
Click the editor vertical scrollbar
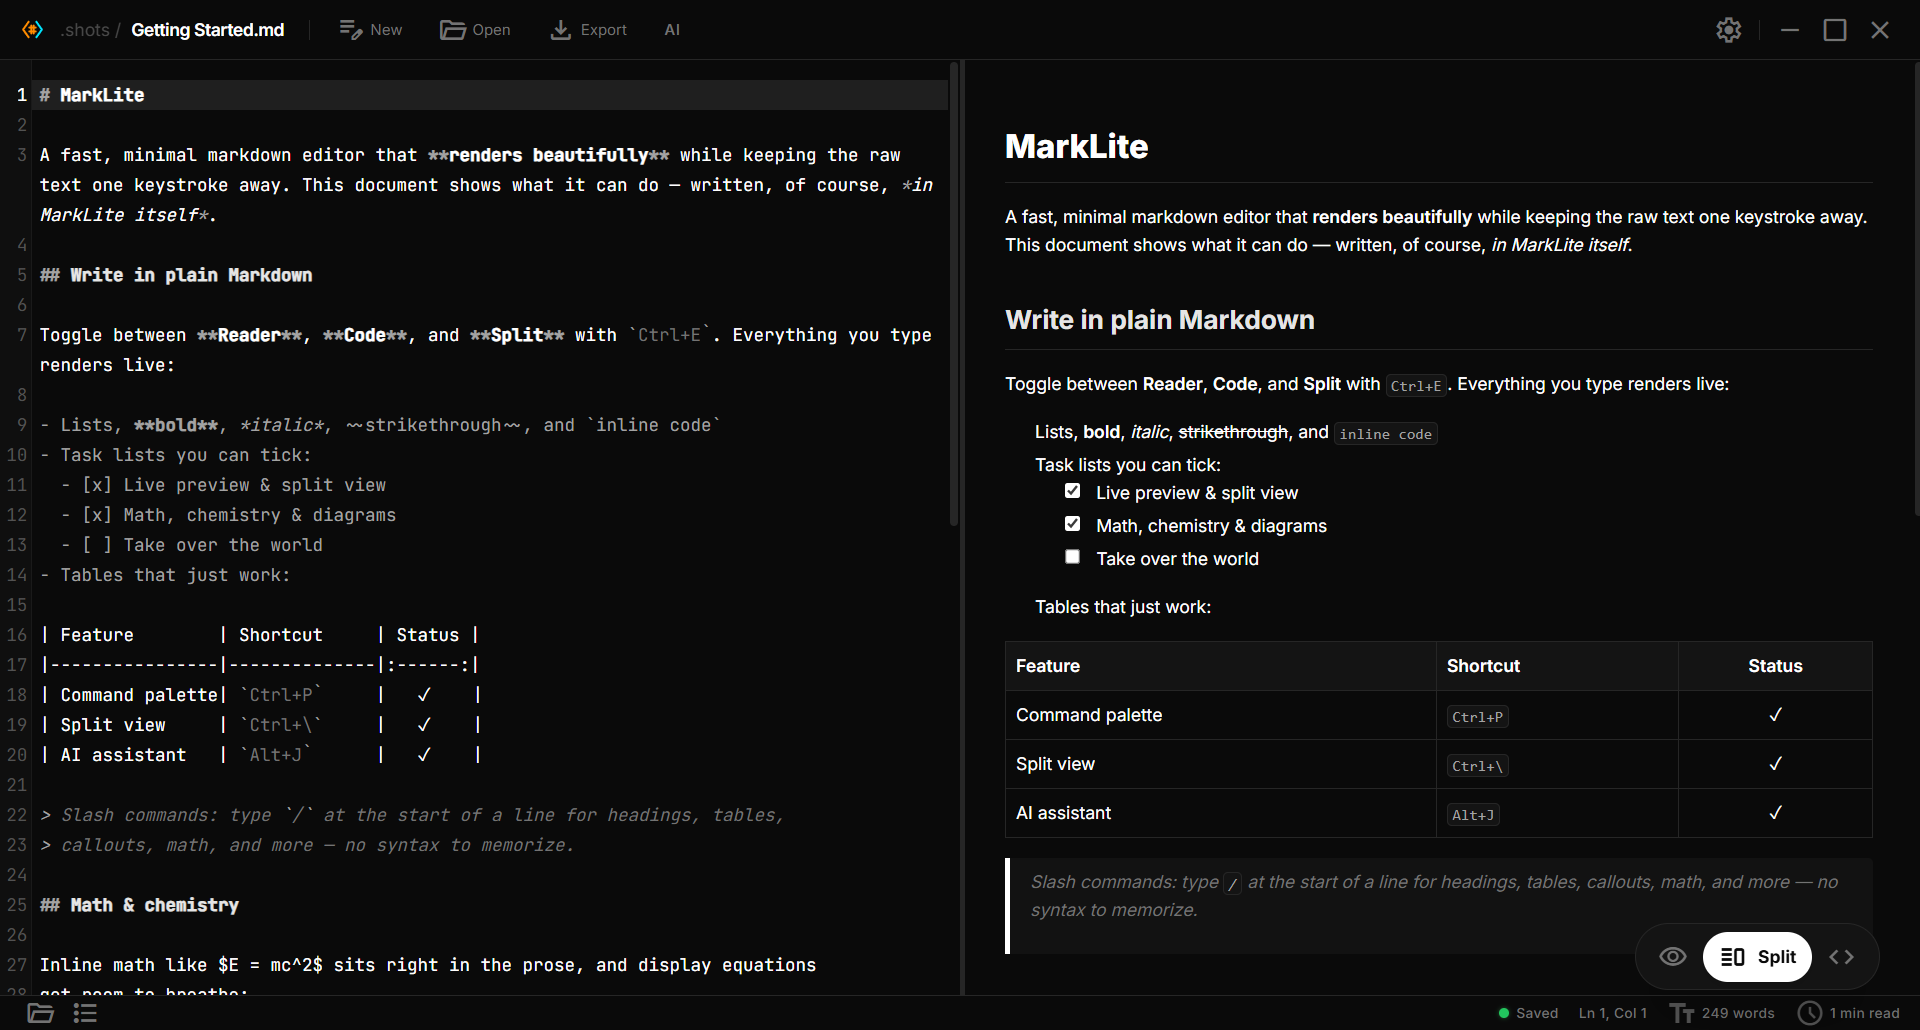click(954, 295)
